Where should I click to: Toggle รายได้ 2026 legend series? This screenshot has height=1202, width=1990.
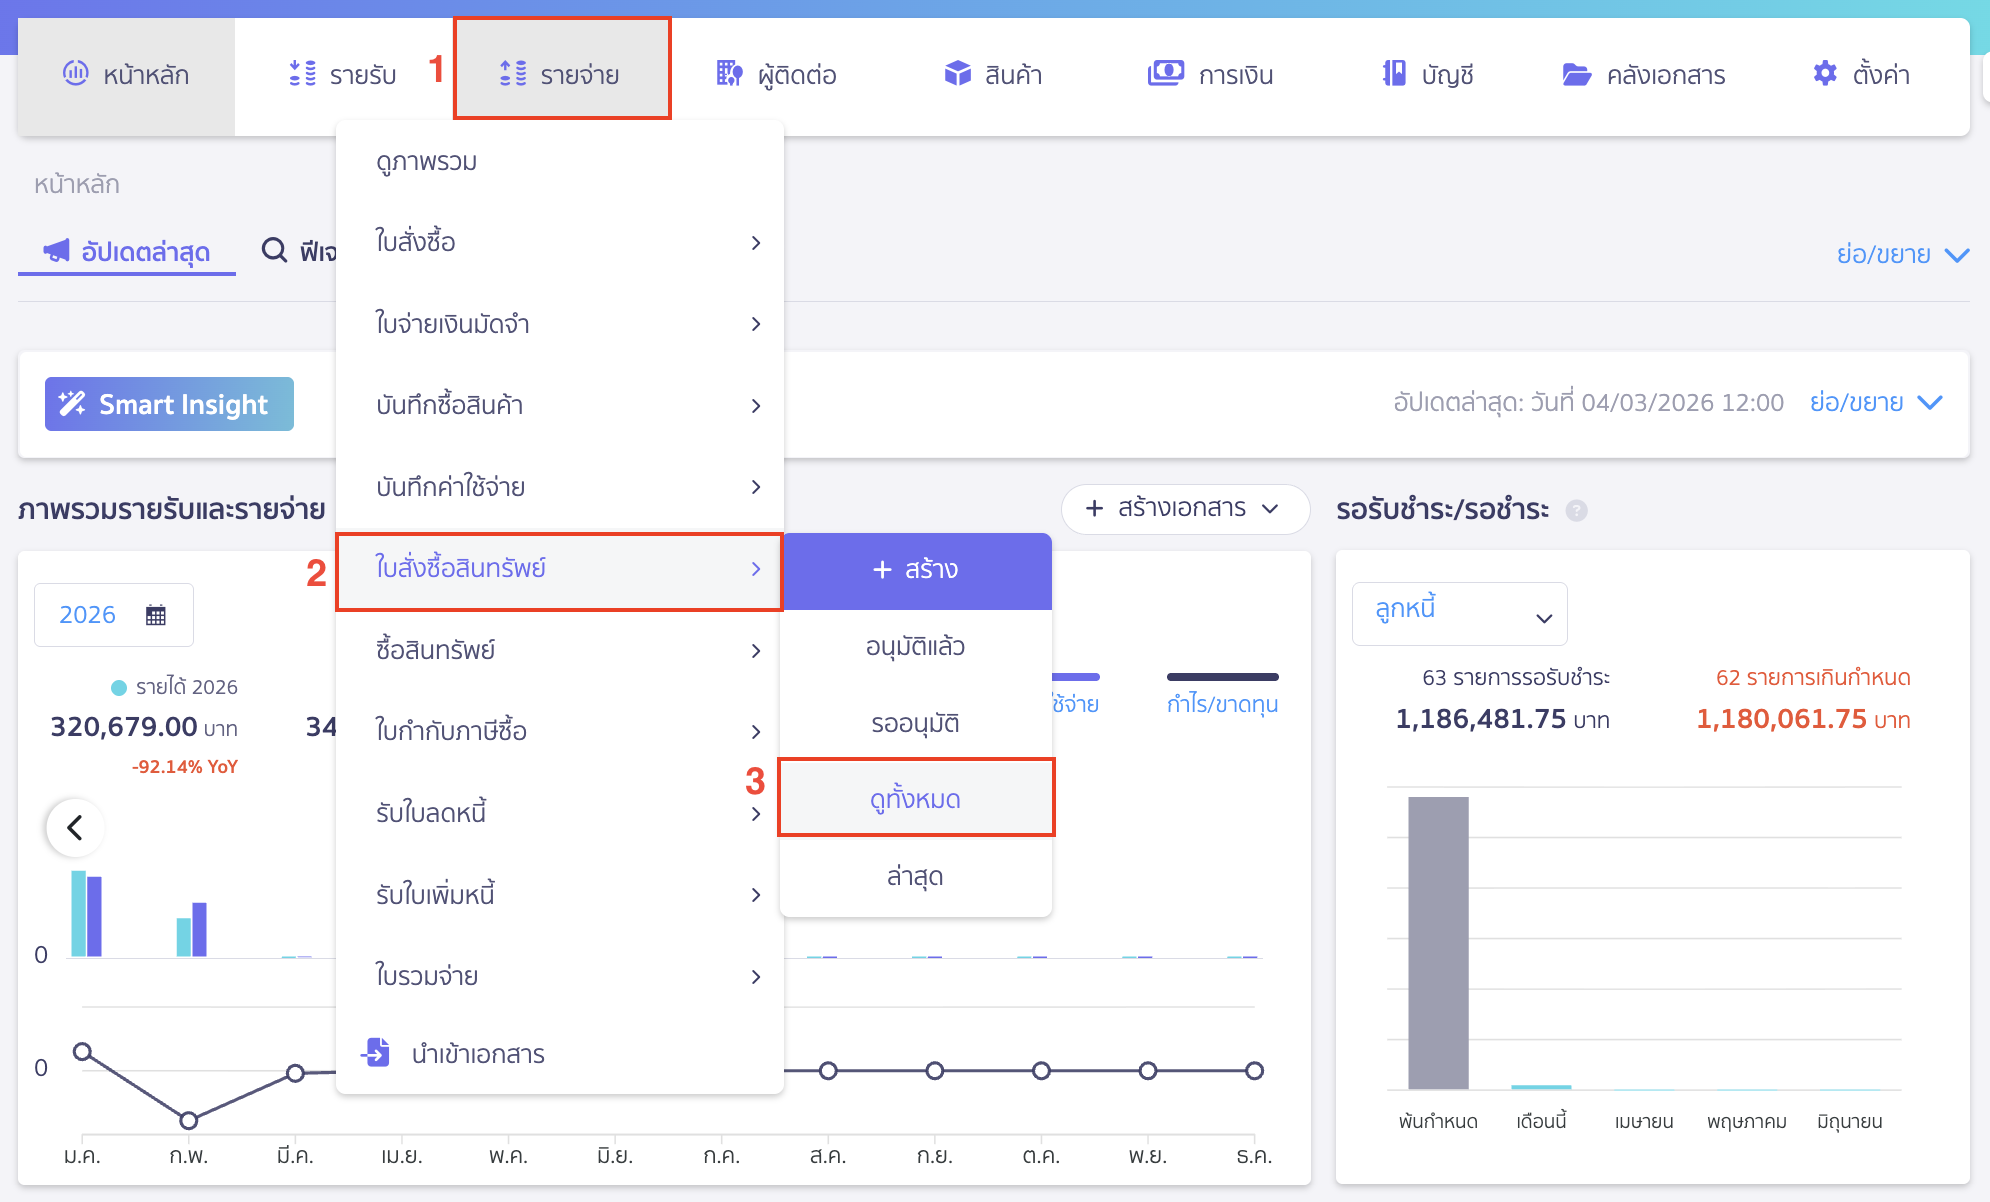(175, 687)
